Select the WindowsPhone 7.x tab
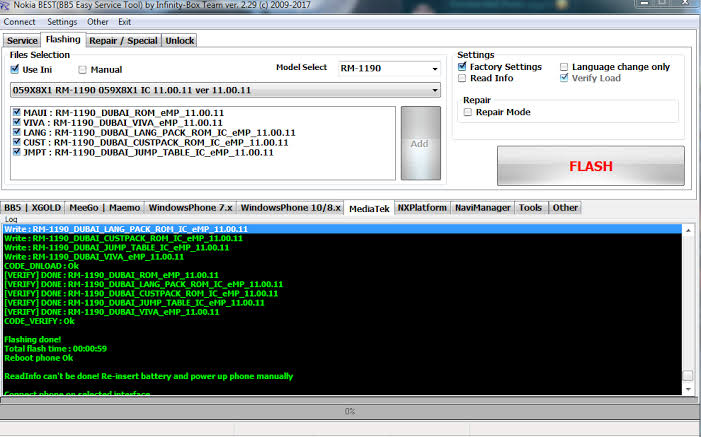 190,208
